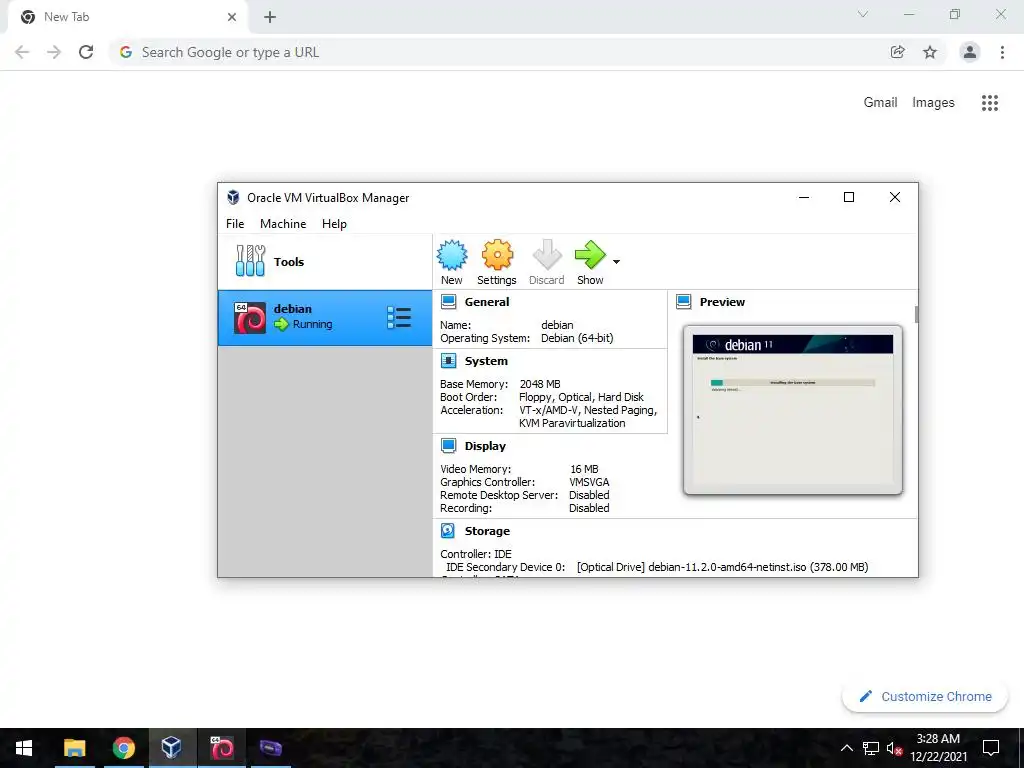Viewport: 1024px width, 768px height.
Task: Click Chrome back arrow
Action: pyautogui.click(x=22, y=52)
